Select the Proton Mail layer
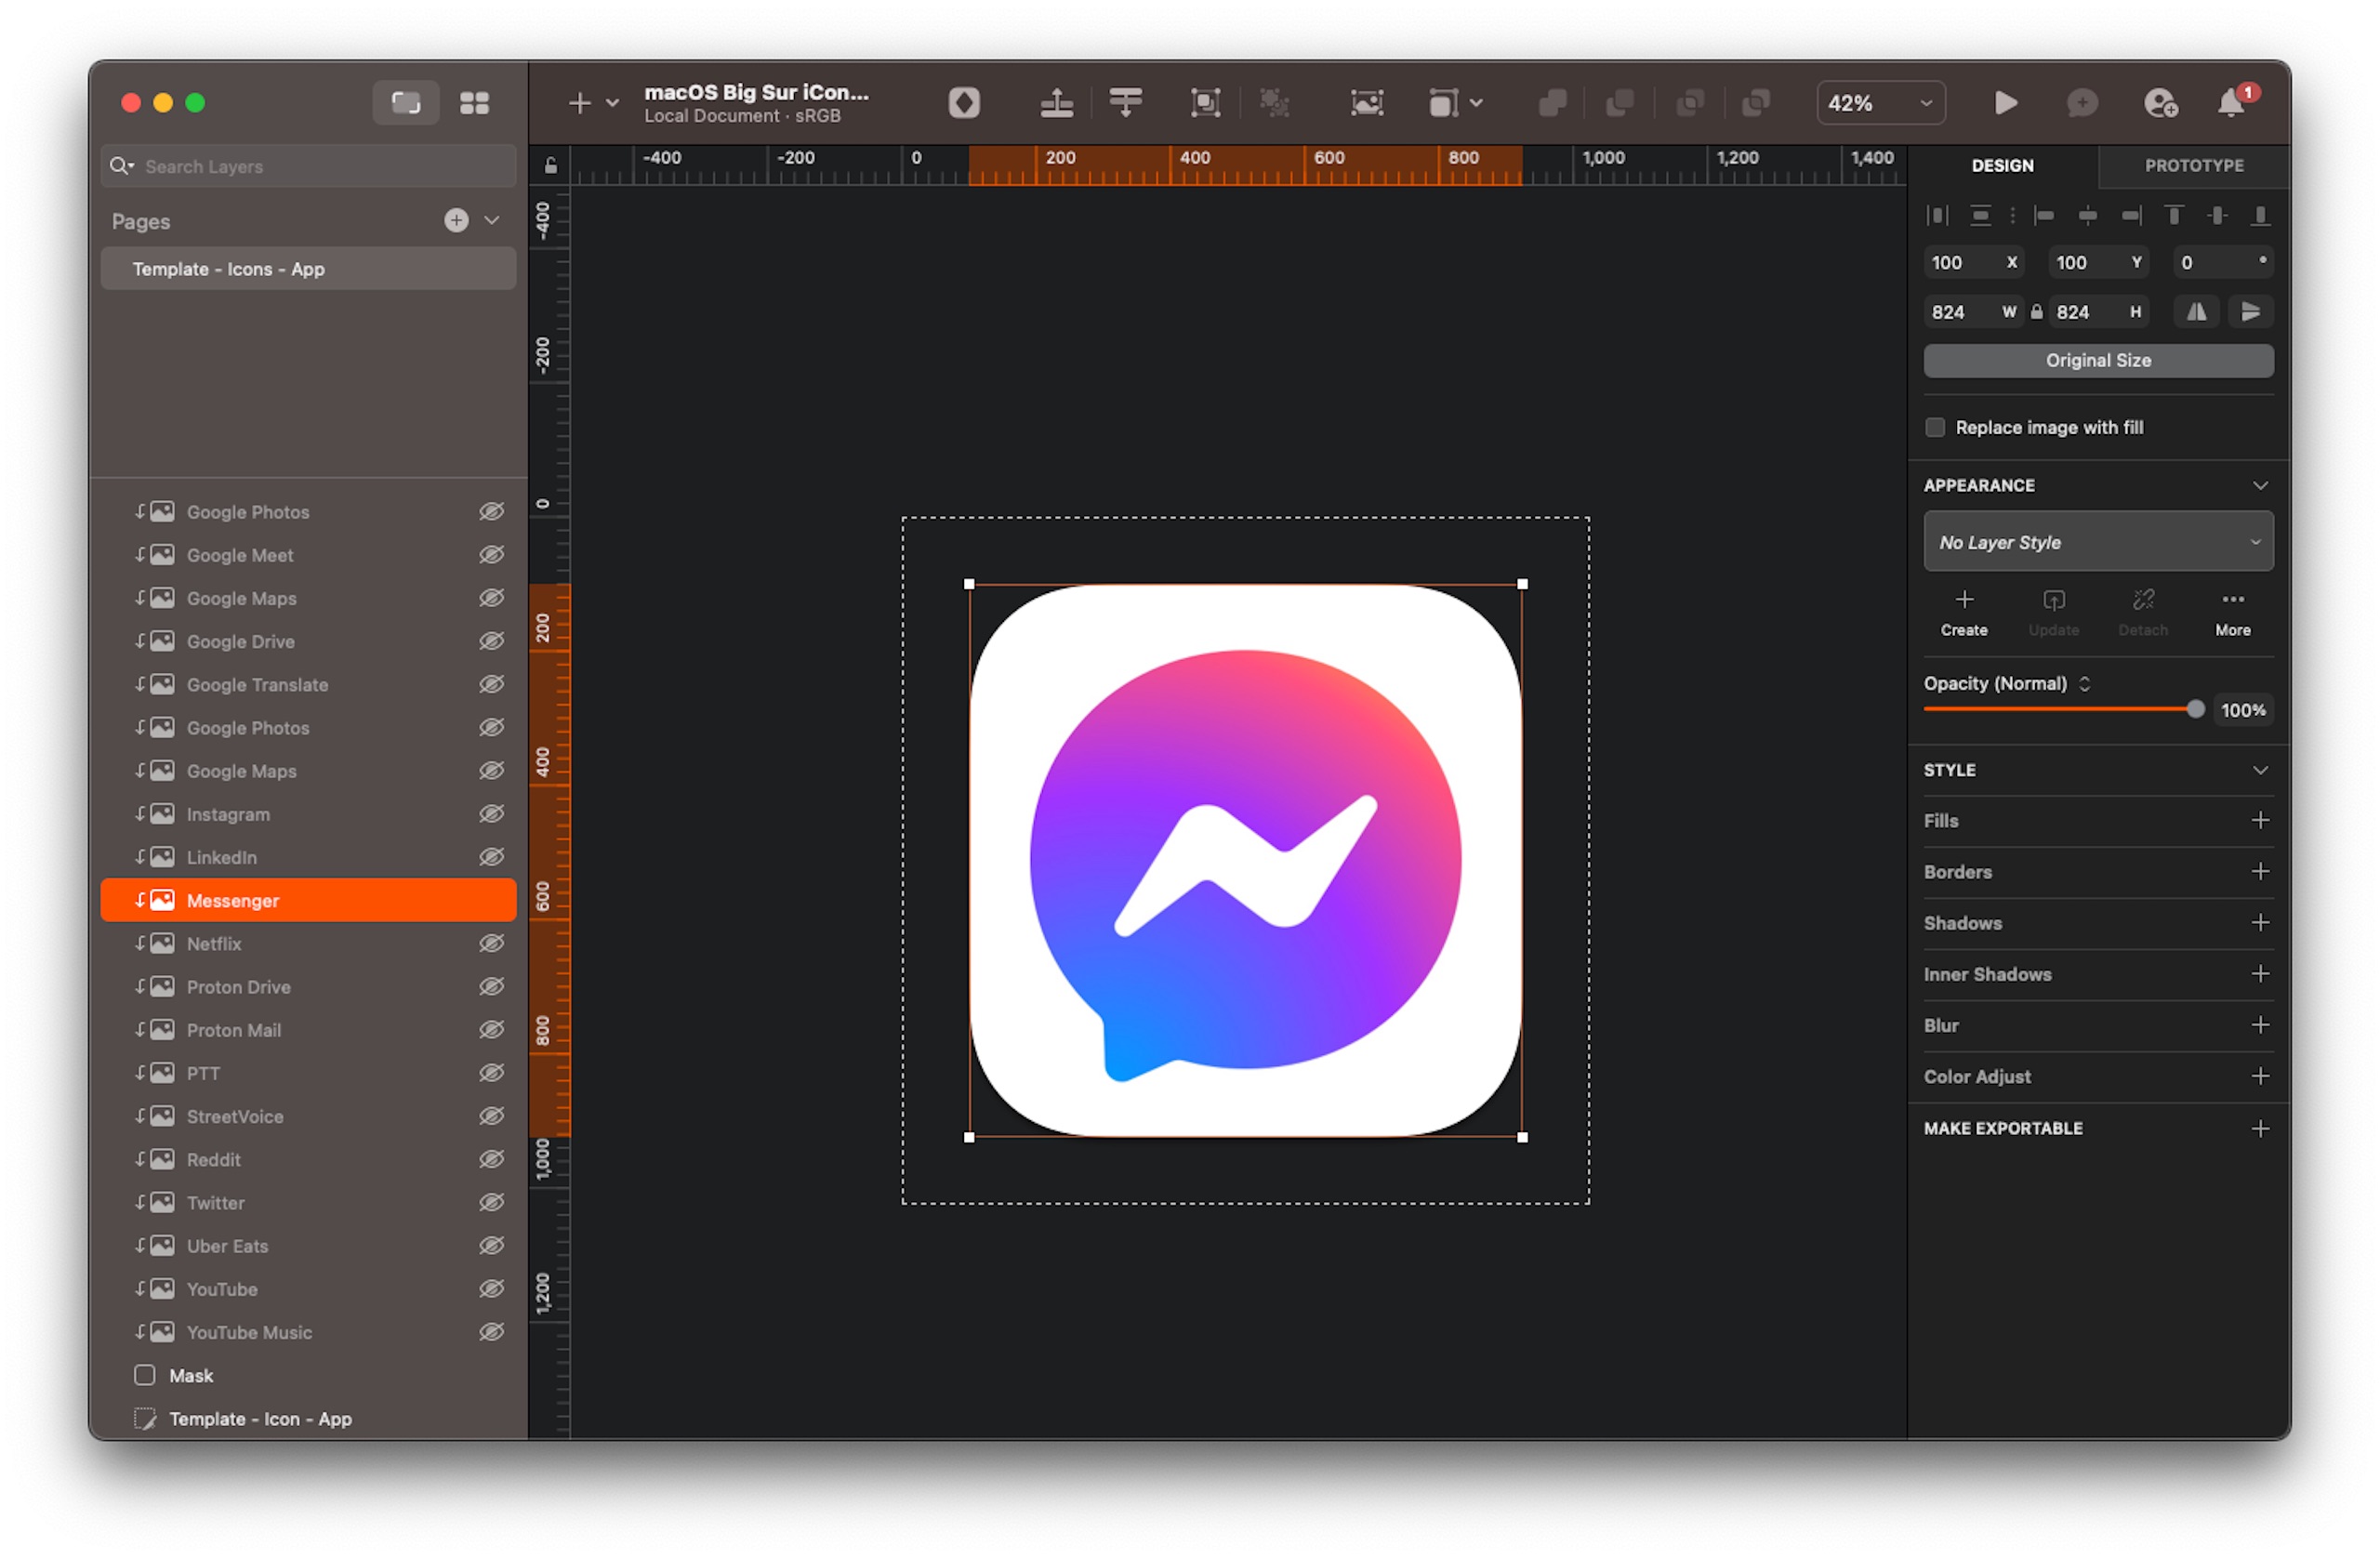Viewport: 2380px width, 1558px height. click(308, 1030)
